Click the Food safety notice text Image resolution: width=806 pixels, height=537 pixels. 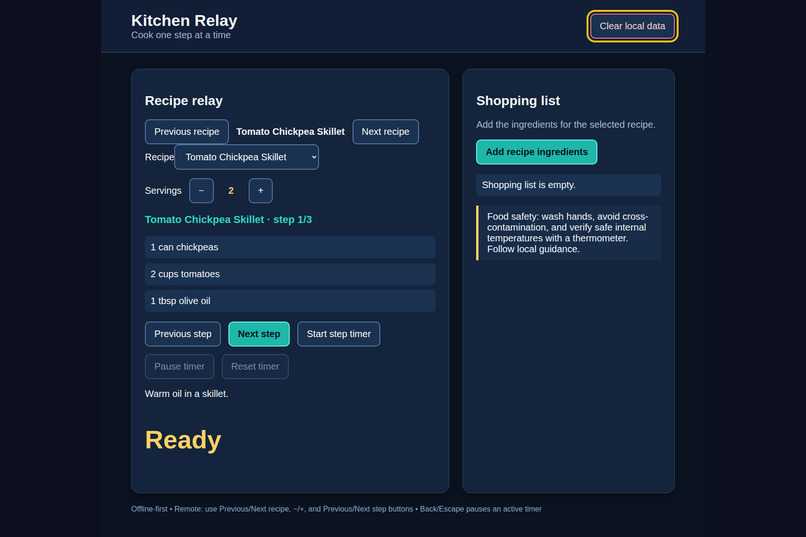(569, 233)
